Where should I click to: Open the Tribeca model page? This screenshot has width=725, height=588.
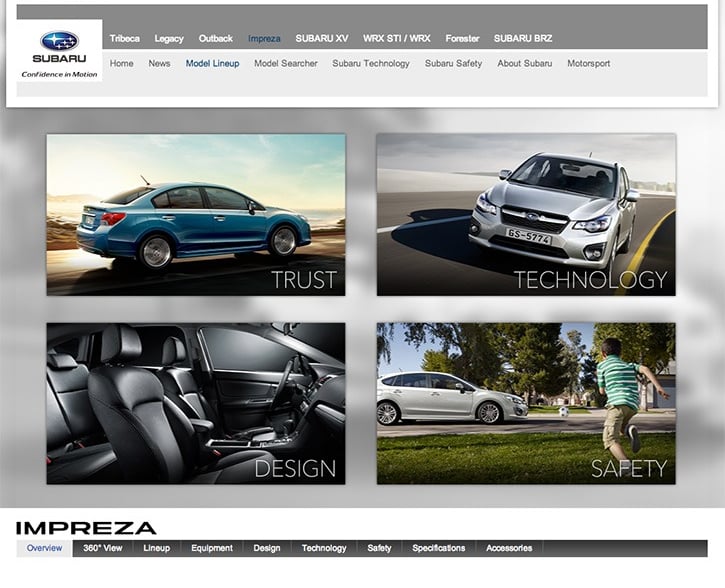coord(124,38)
